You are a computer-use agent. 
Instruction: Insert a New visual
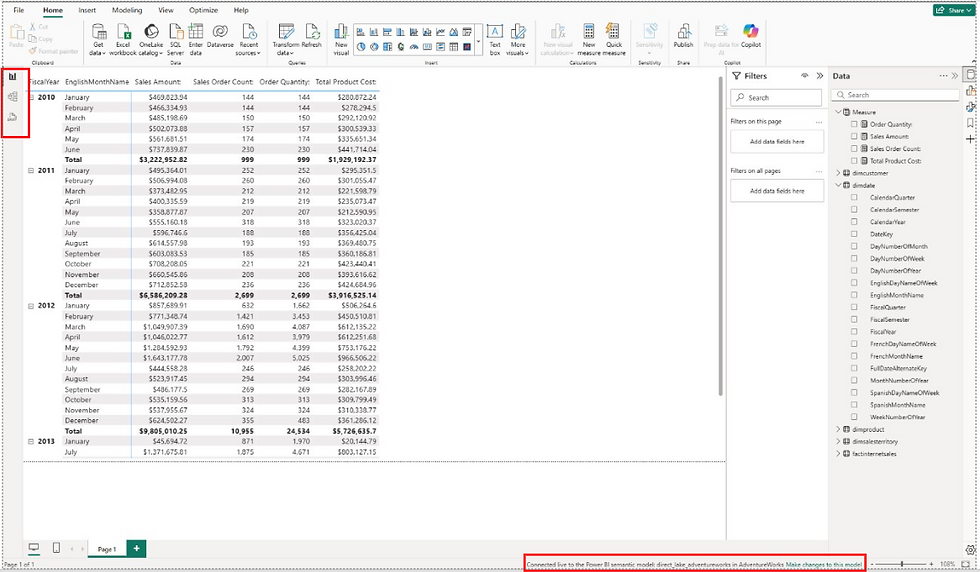click(341, 40)
